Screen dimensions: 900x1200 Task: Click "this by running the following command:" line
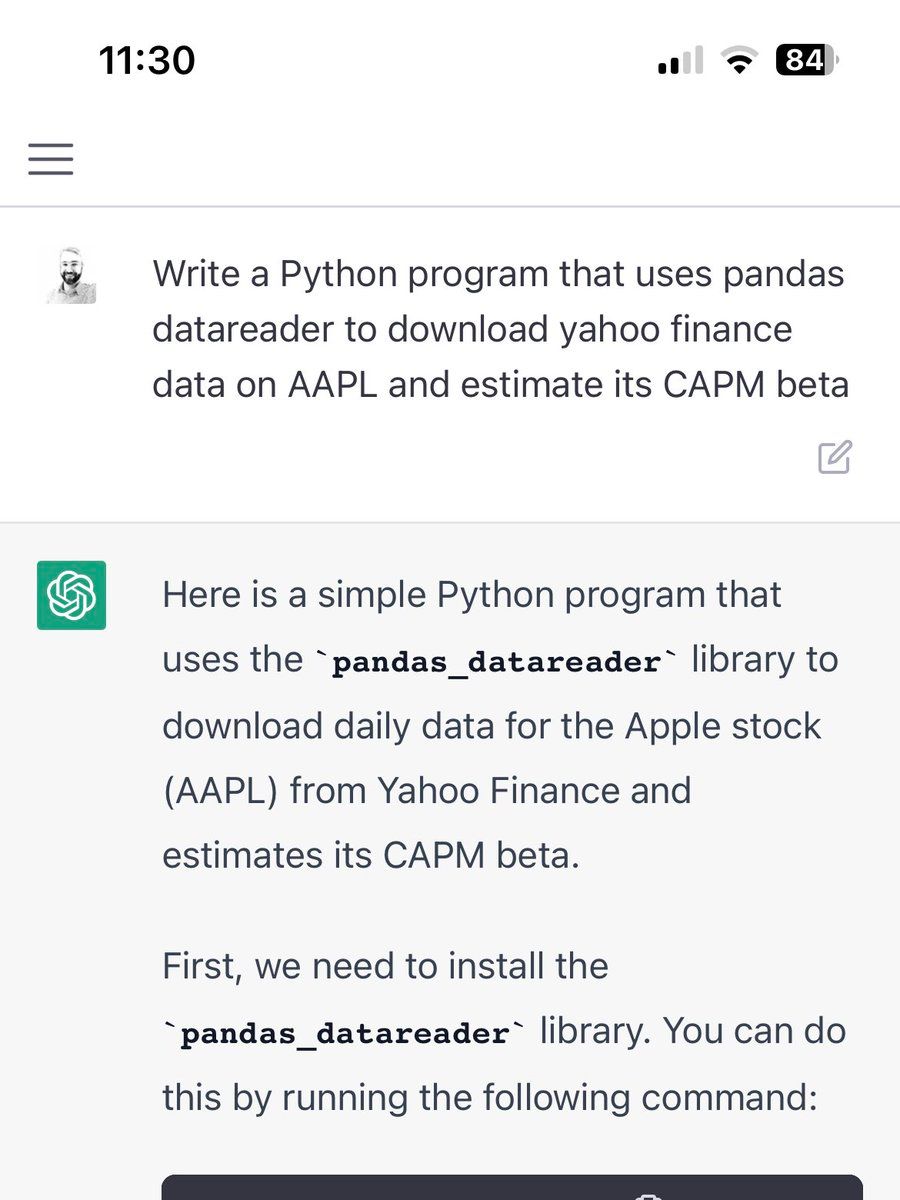(x=490, y=1098)
